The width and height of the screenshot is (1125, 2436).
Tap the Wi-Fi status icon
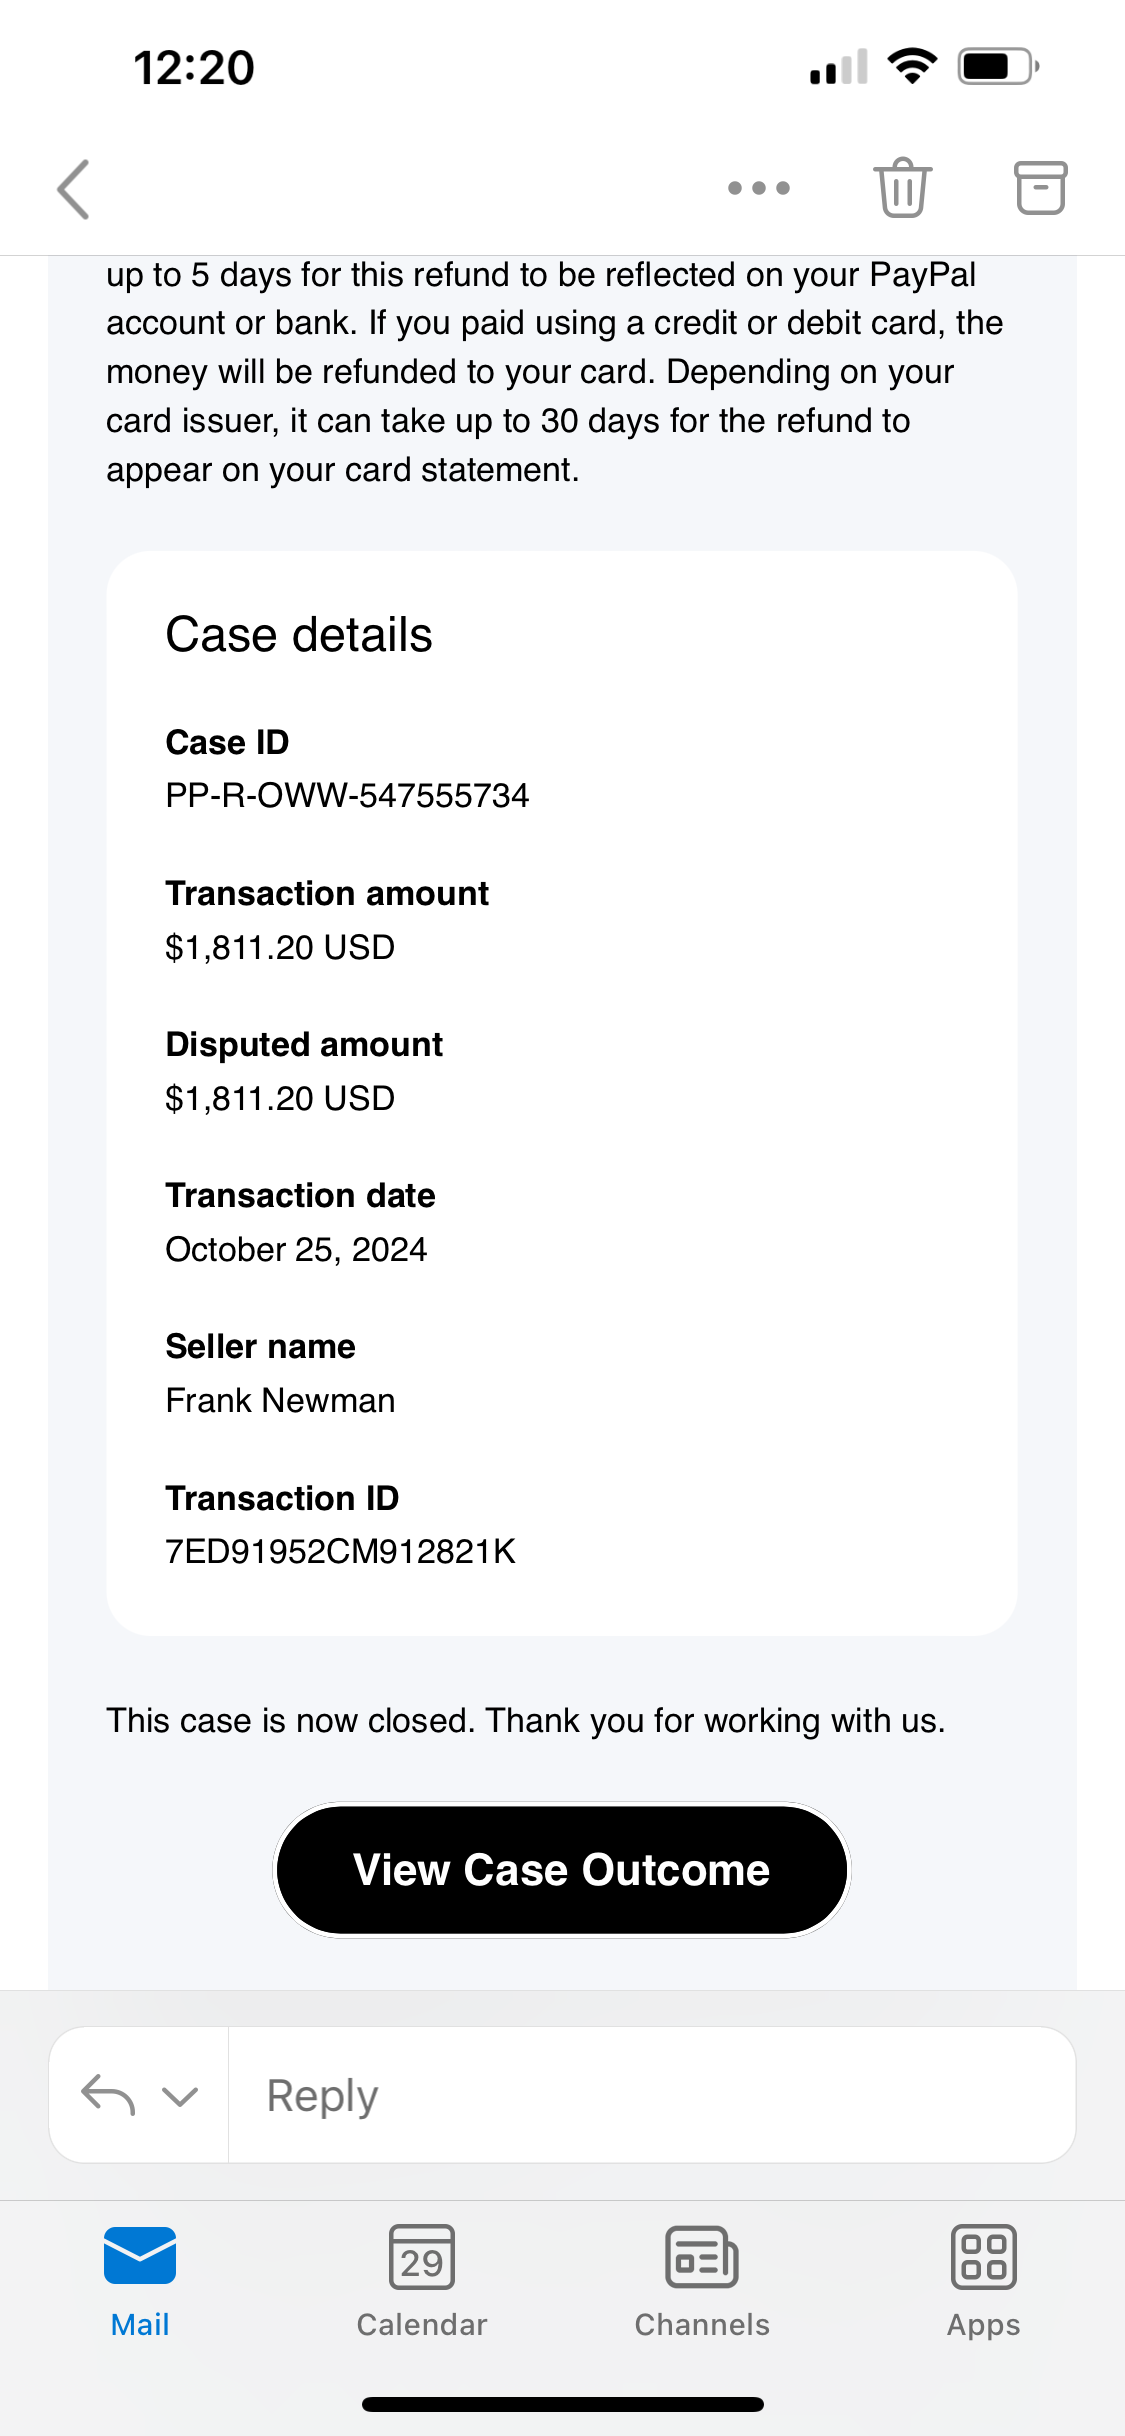(x=913, y=66)
